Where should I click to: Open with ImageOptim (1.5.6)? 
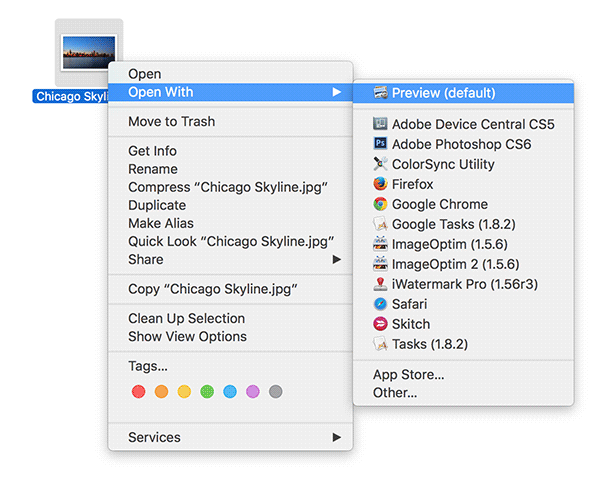(463, 244)
